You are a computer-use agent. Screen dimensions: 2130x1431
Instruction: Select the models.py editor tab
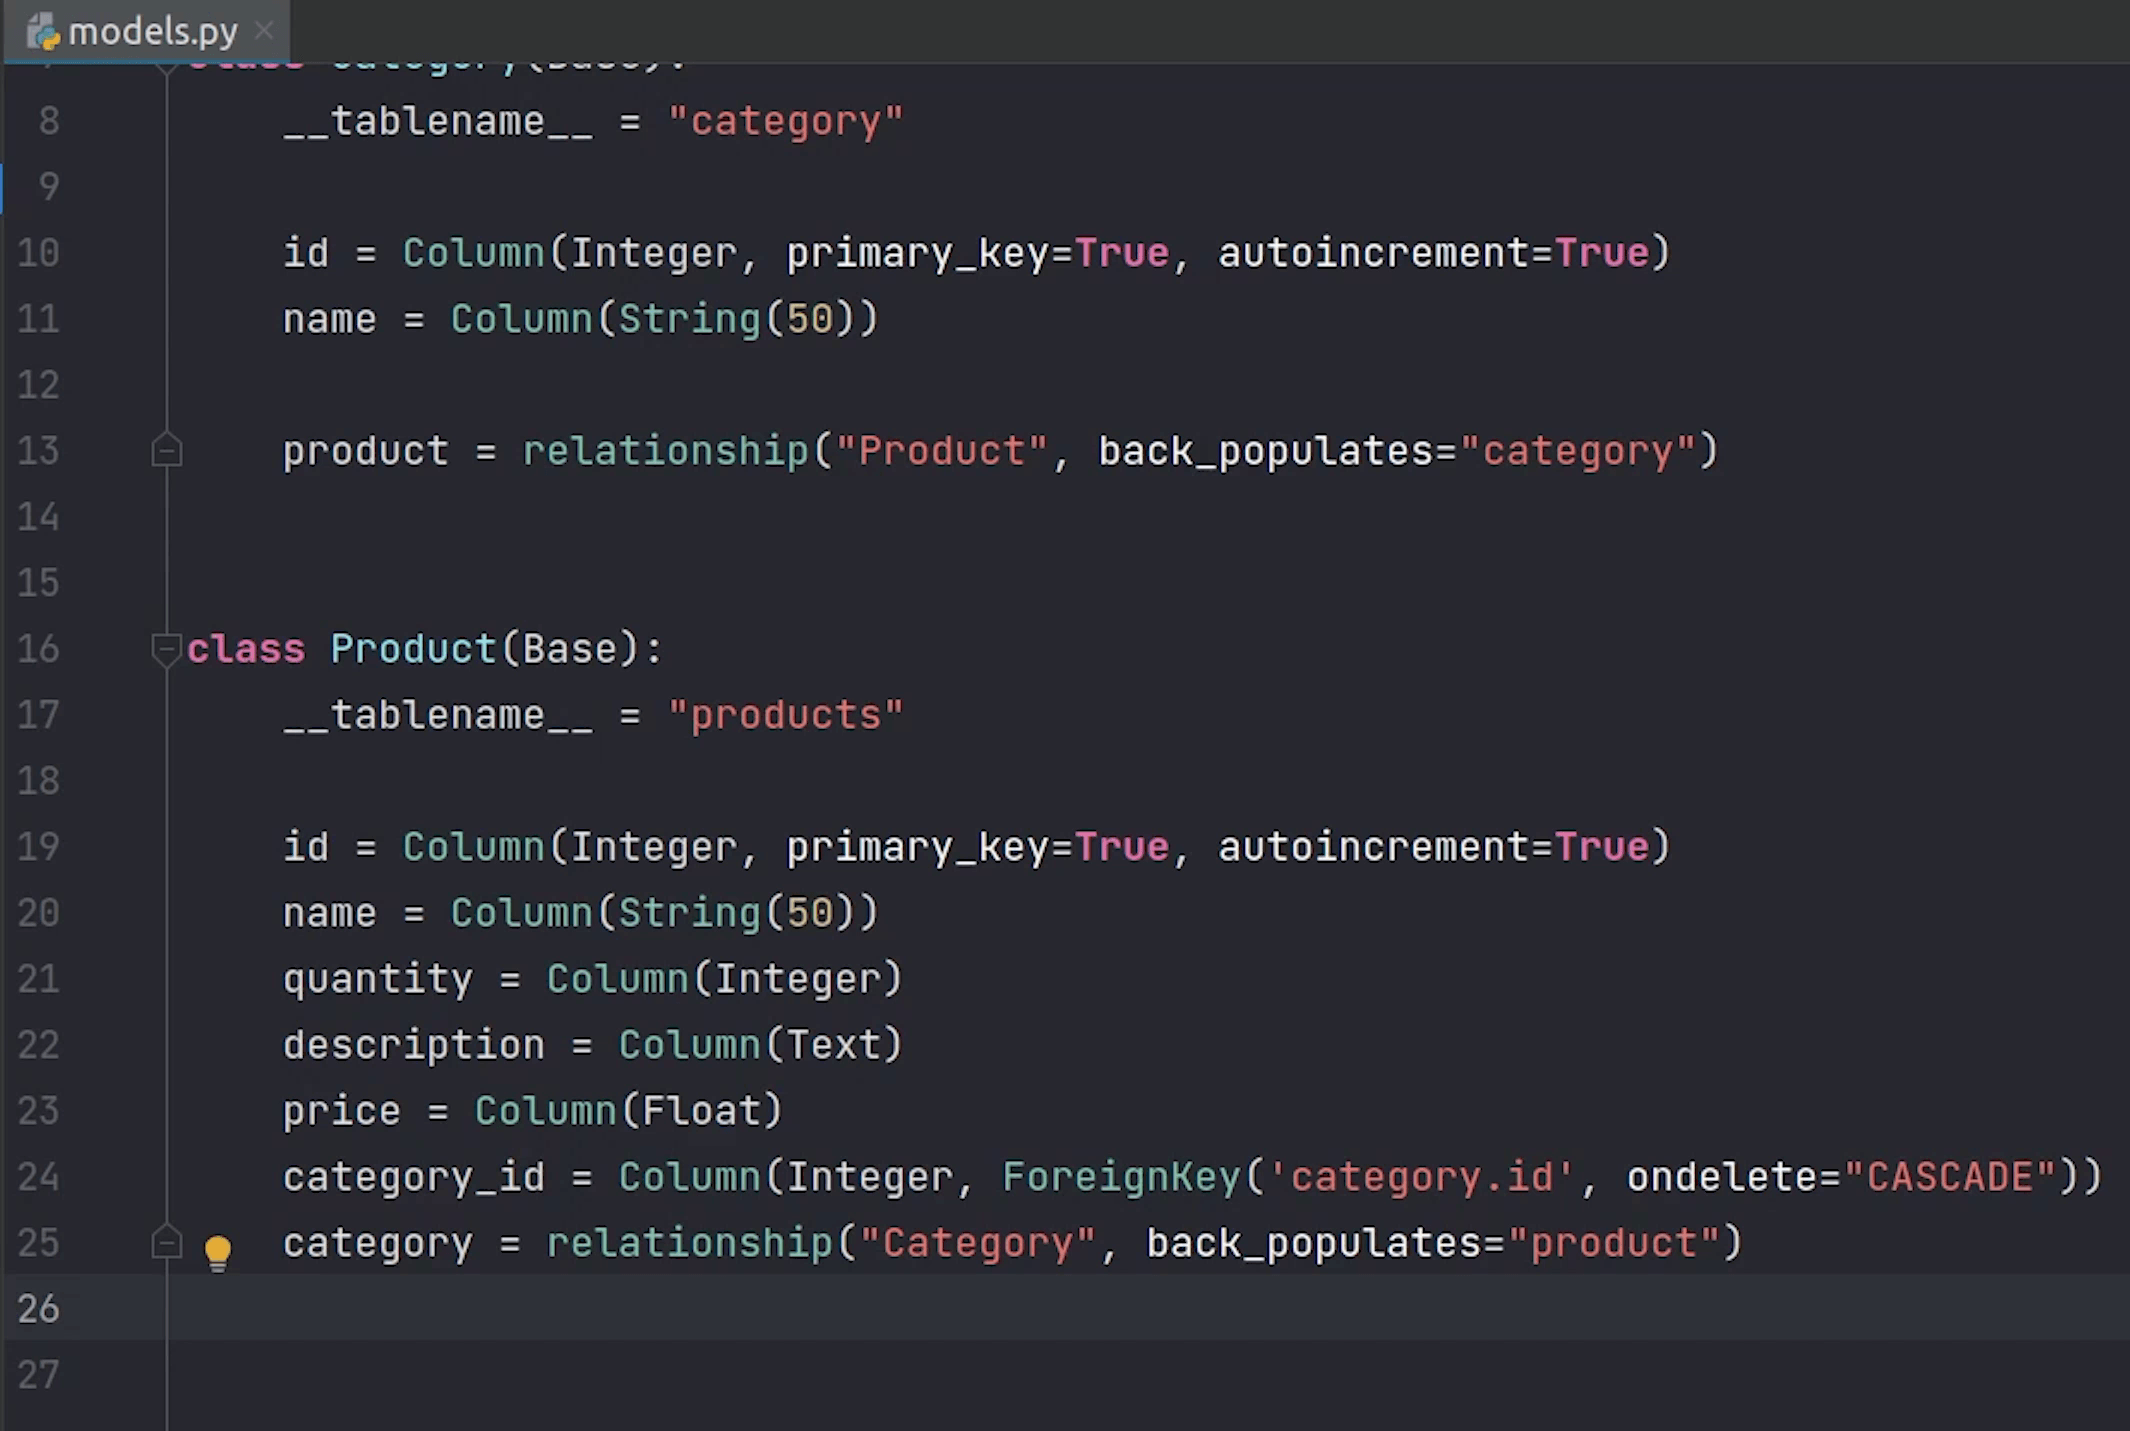(152, 32)
